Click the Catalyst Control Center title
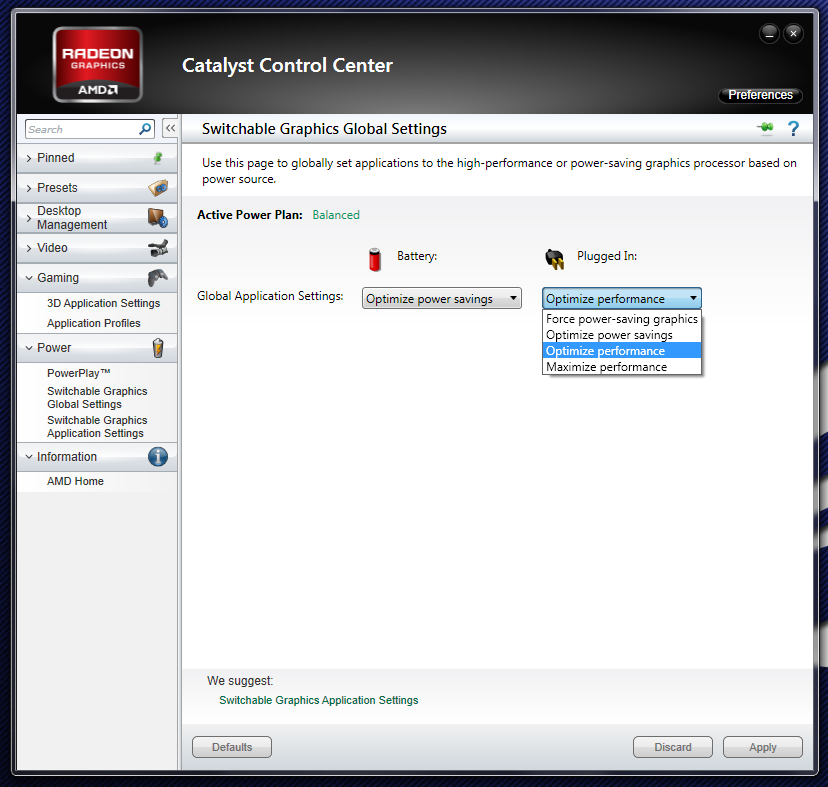 pos(287,65)
